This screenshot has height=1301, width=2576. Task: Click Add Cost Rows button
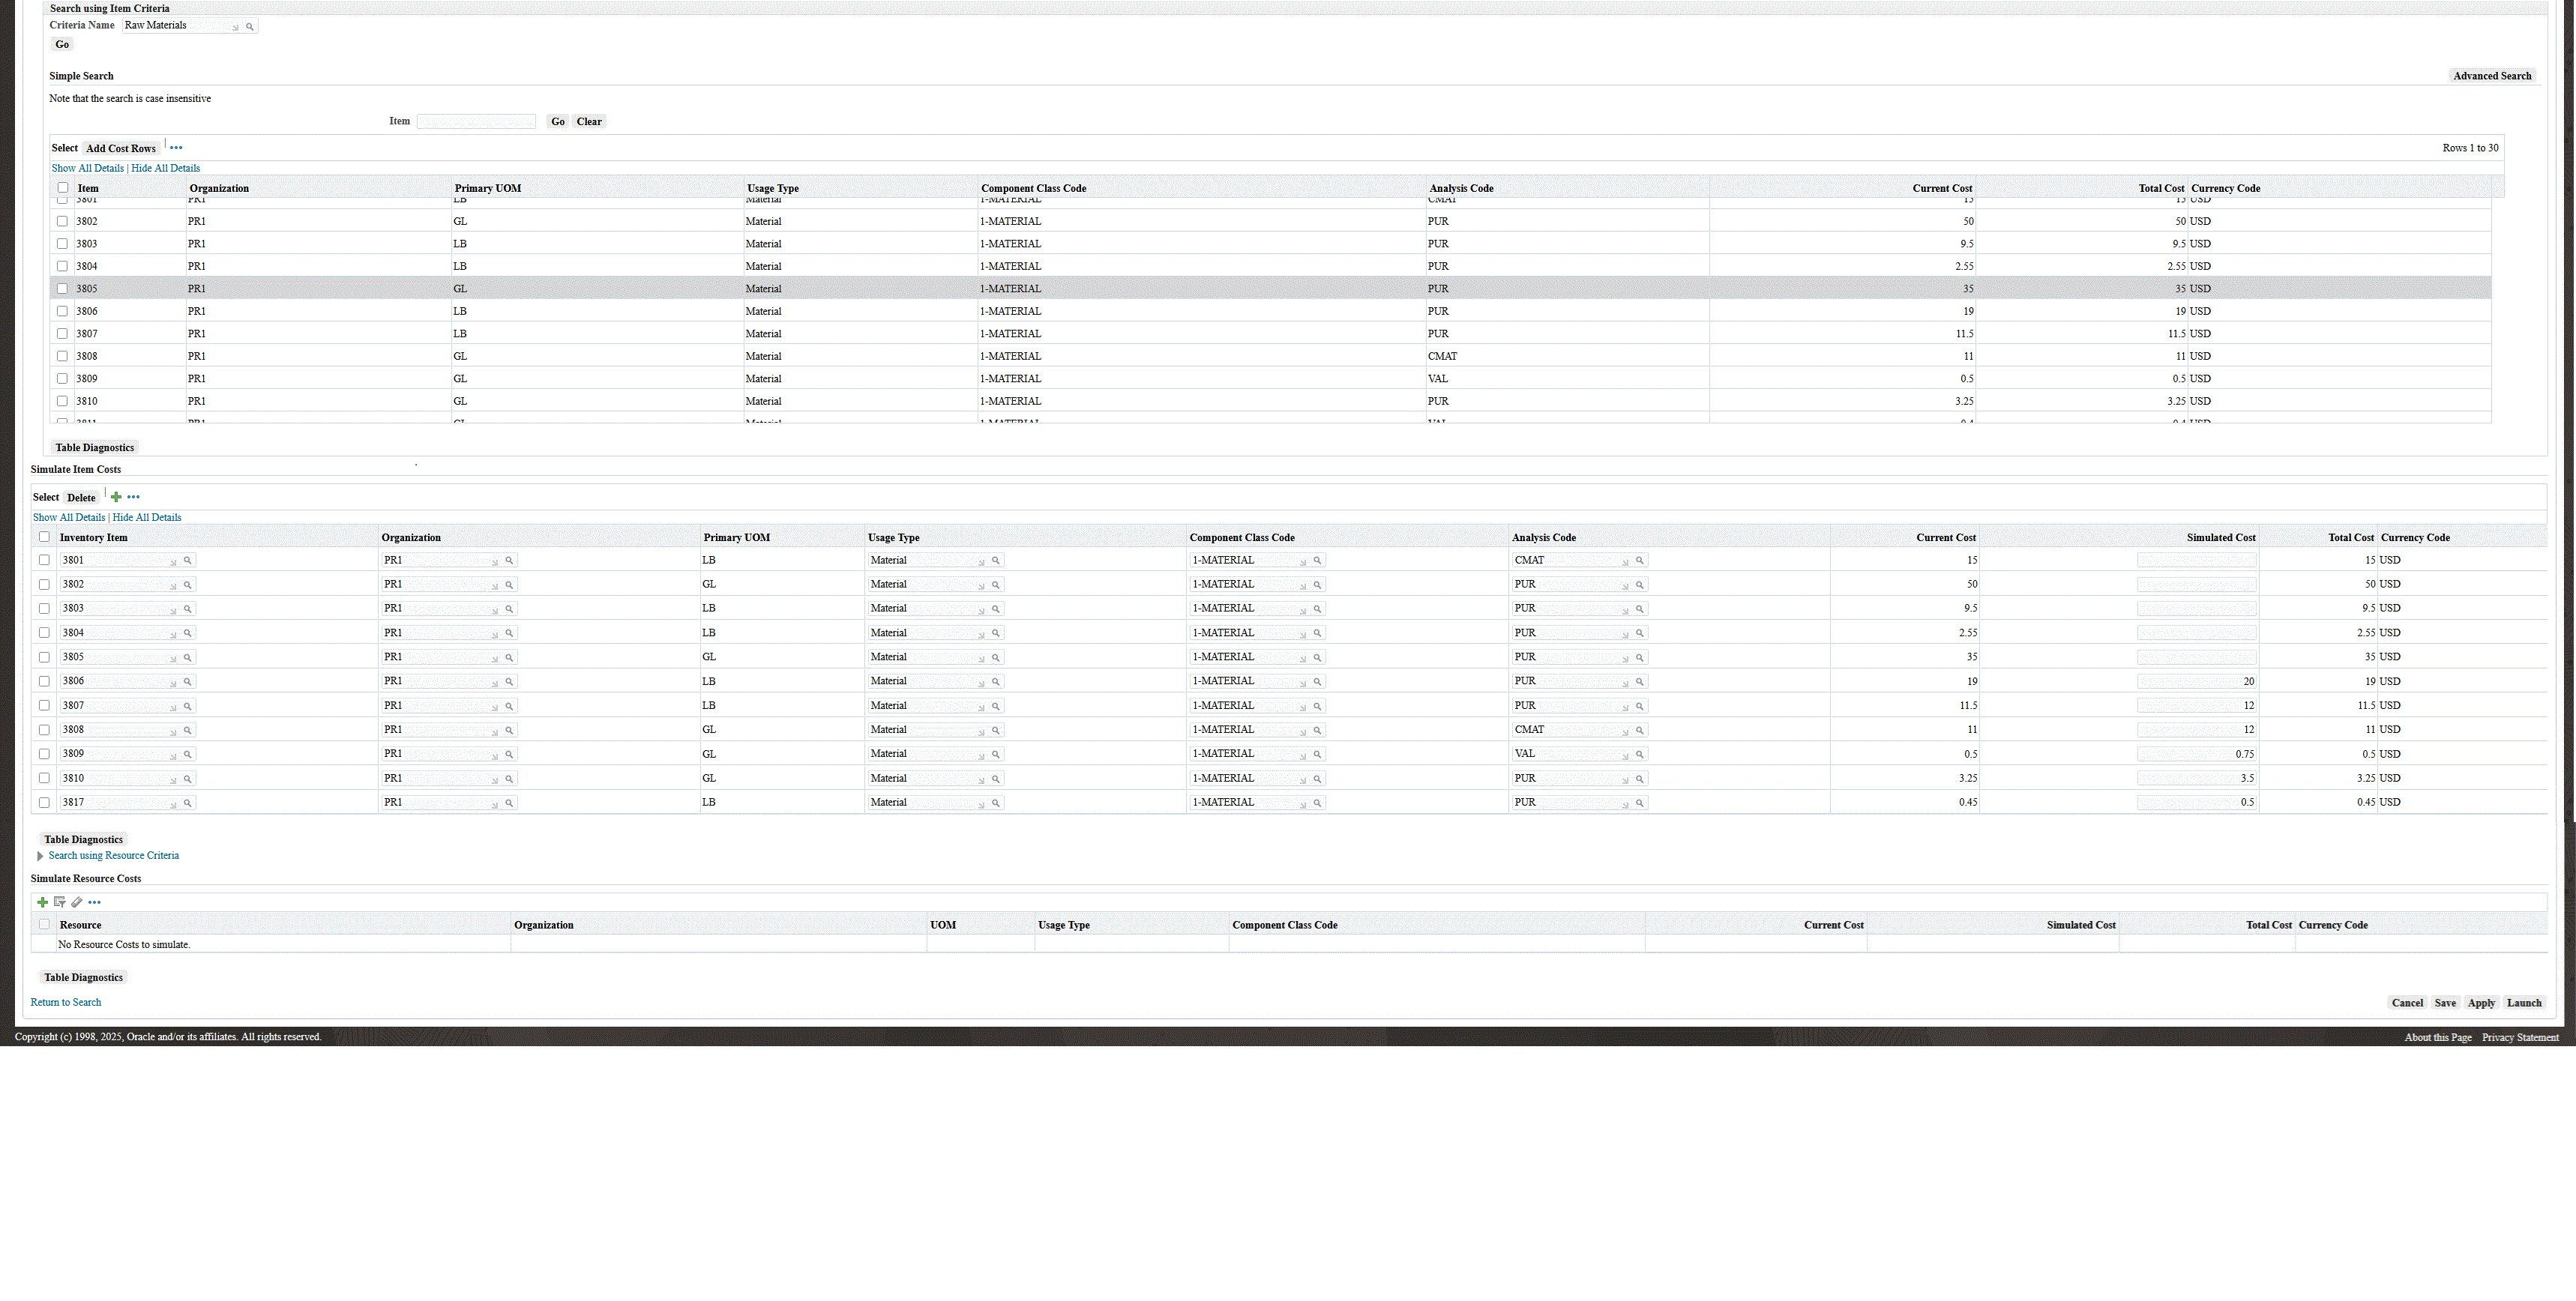tap(121, 148)
